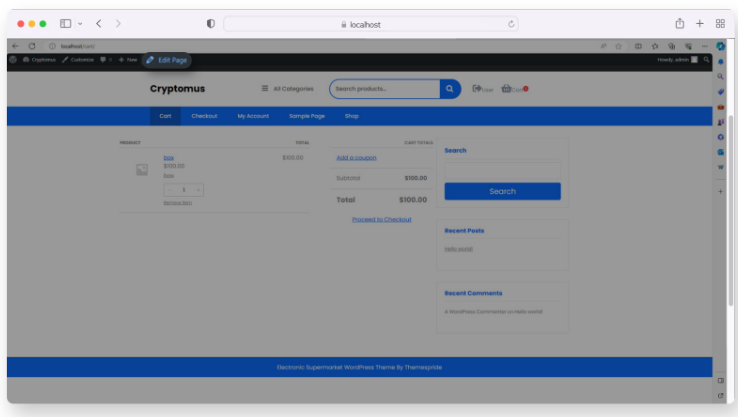Click into the Search products input field

pyautogui.click(x=384, y=89)
